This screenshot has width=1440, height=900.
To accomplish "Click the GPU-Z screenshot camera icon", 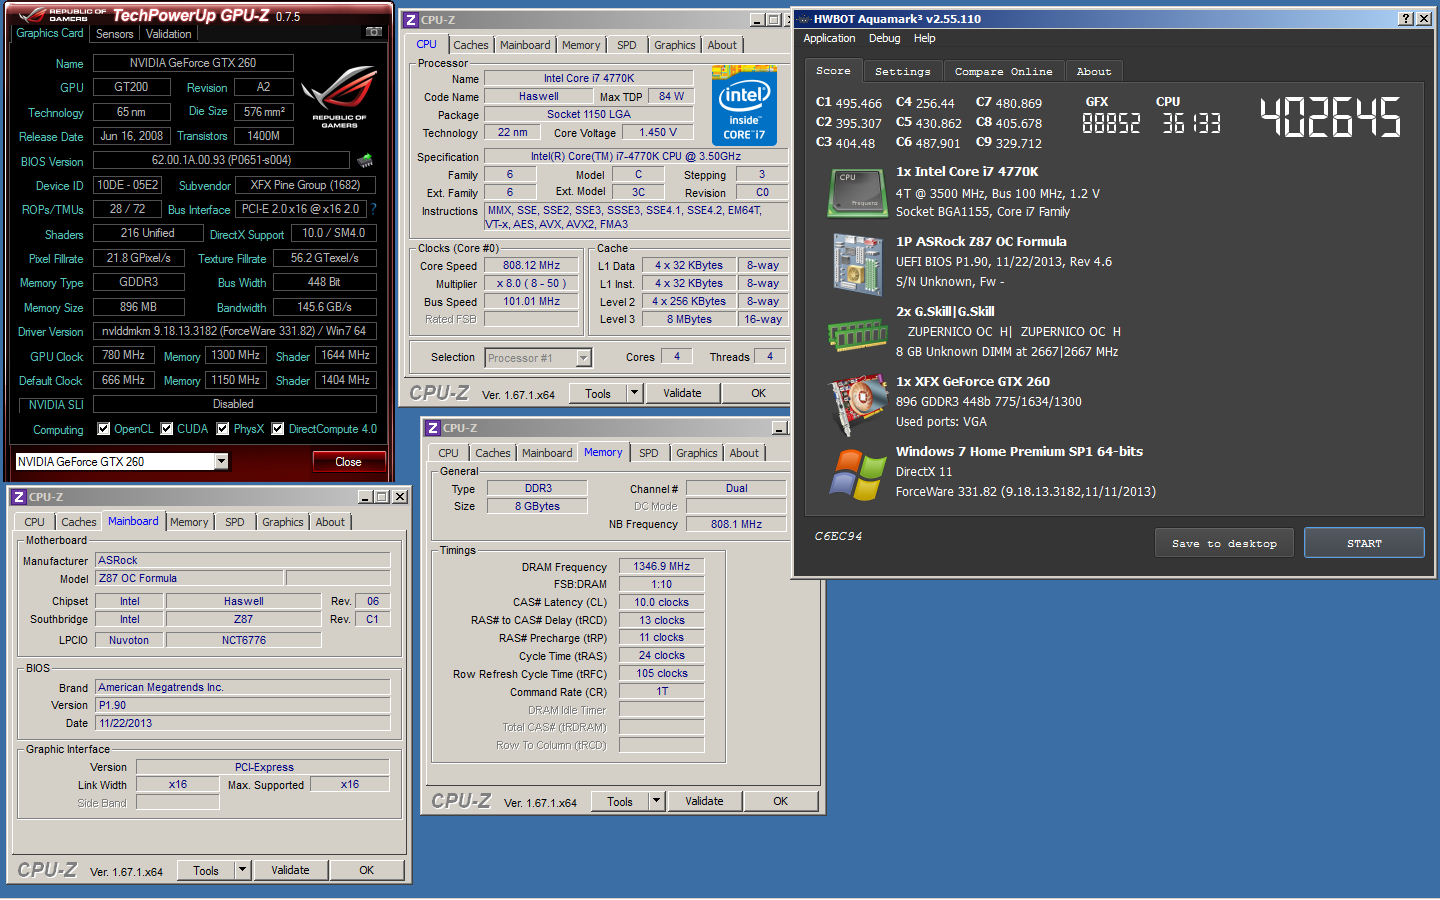I will (x=373, y=32).
